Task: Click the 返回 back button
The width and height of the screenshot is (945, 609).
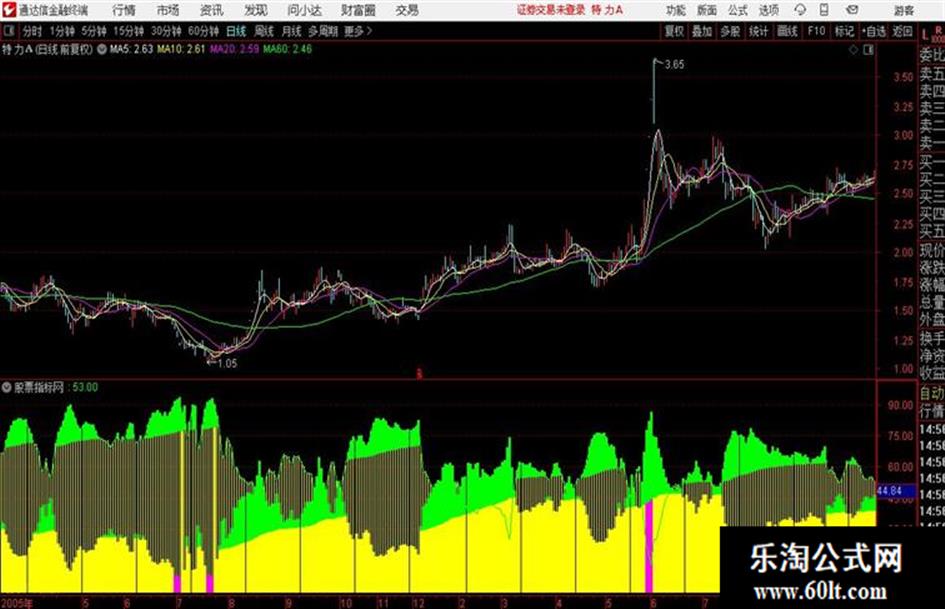Action: (902, 31)
